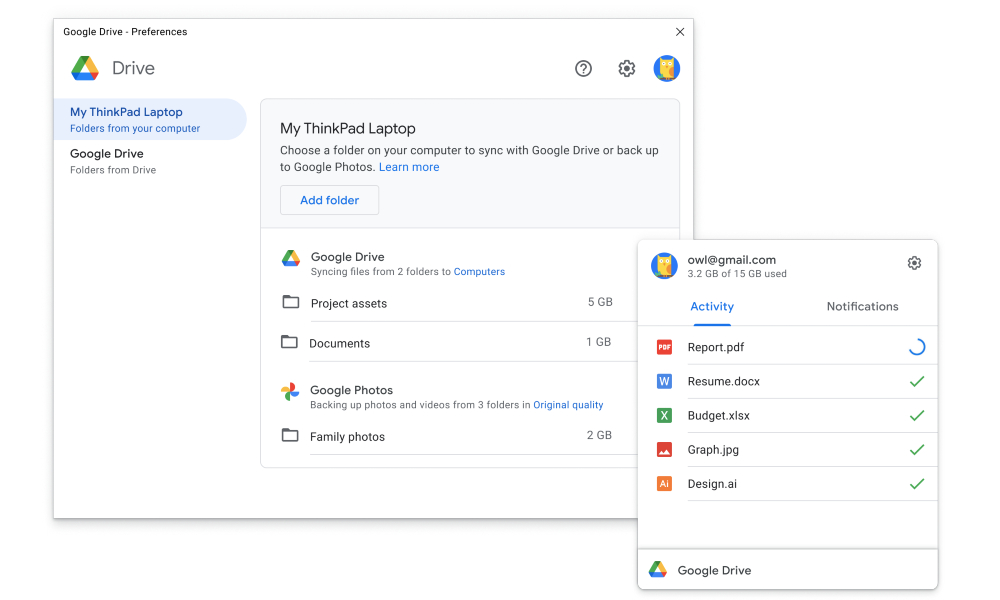The width and height of the screenshot is (1000, 600).
Task: Click the image icon for Graph.jpg
Action: coord(664,450)
